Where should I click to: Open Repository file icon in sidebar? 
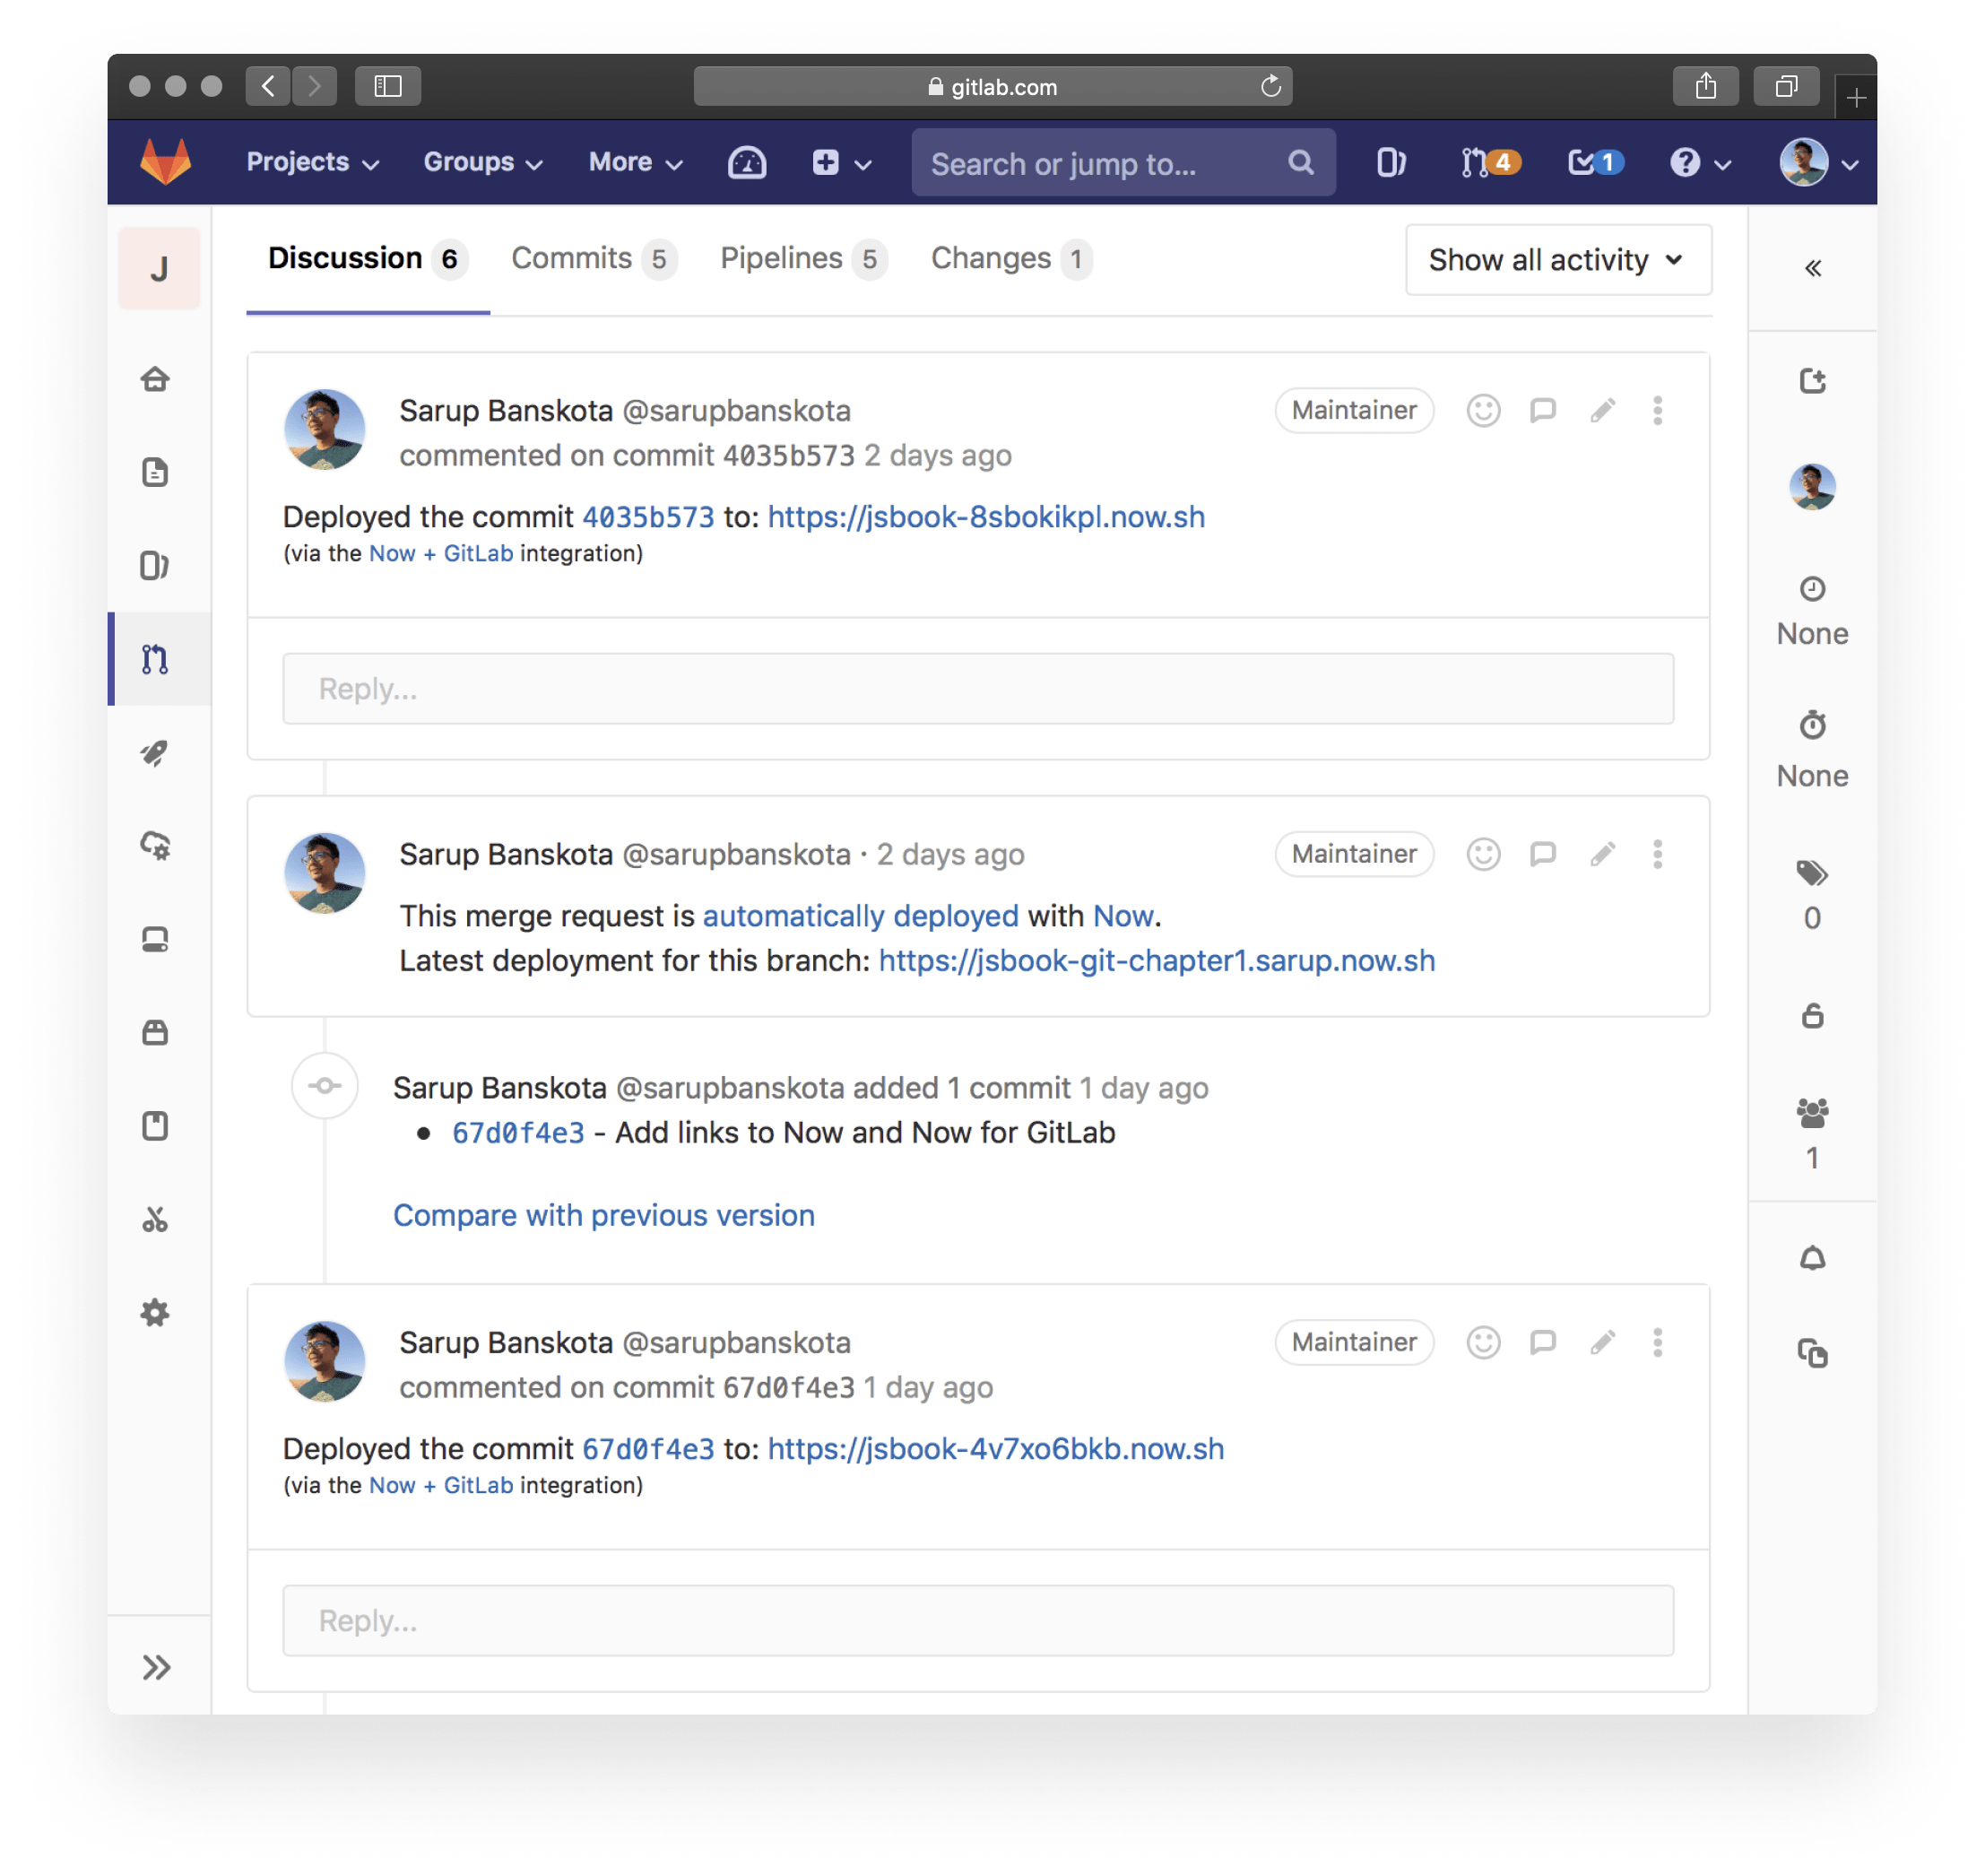pos(155,472)
